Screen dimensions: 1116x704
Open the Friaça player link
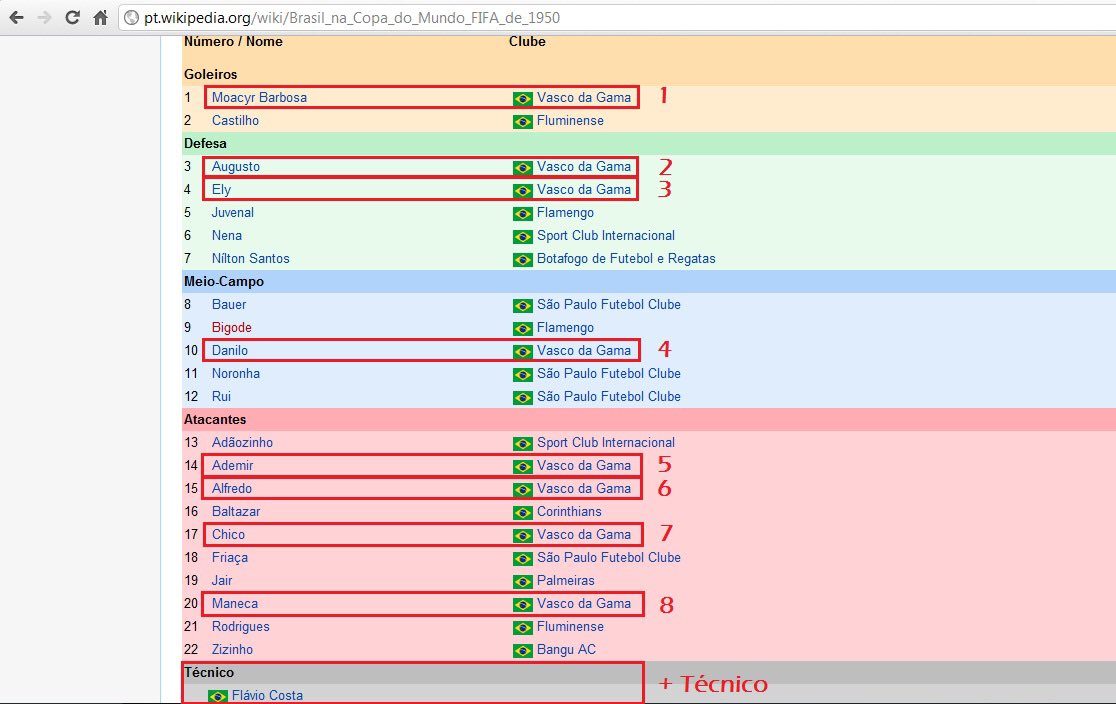pyautogui.click(x=230, y=557)
